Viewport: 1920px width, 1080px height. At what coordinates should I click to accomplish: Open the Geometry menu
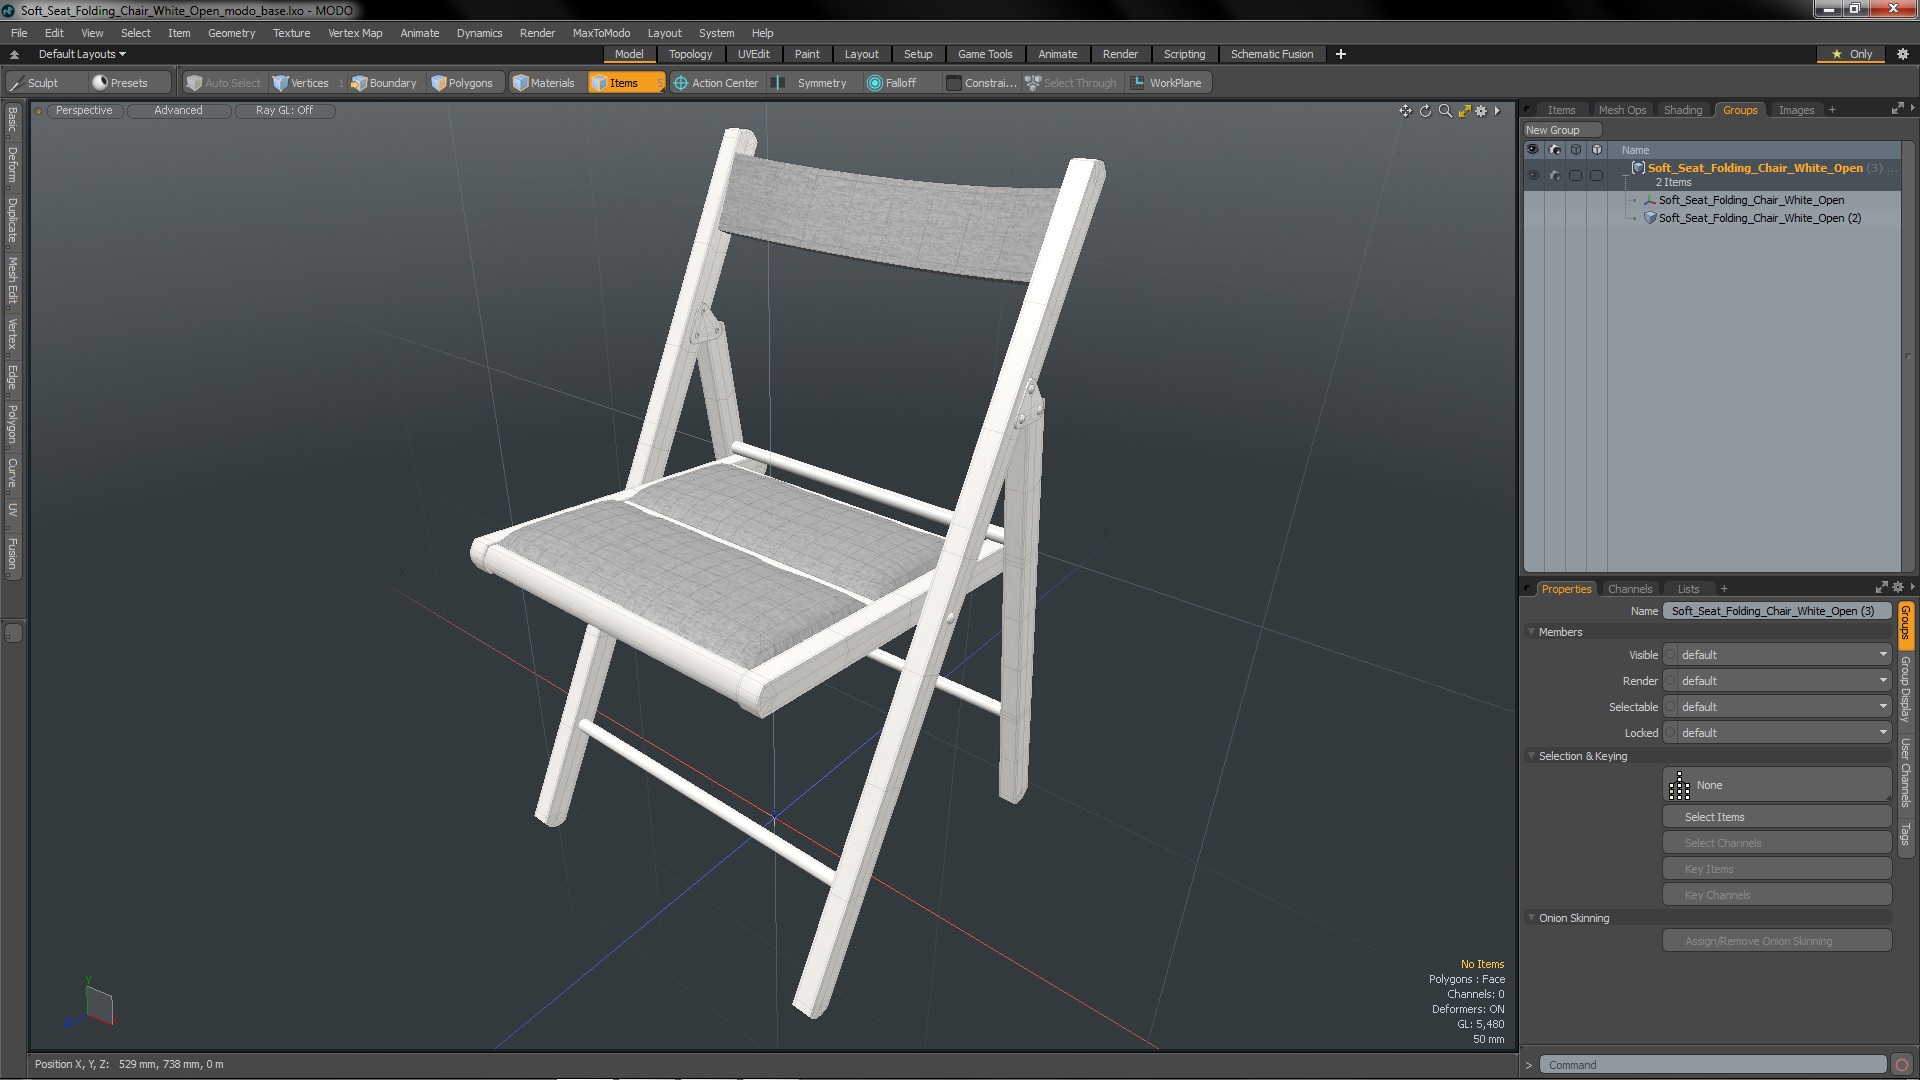tap(231, 33)
